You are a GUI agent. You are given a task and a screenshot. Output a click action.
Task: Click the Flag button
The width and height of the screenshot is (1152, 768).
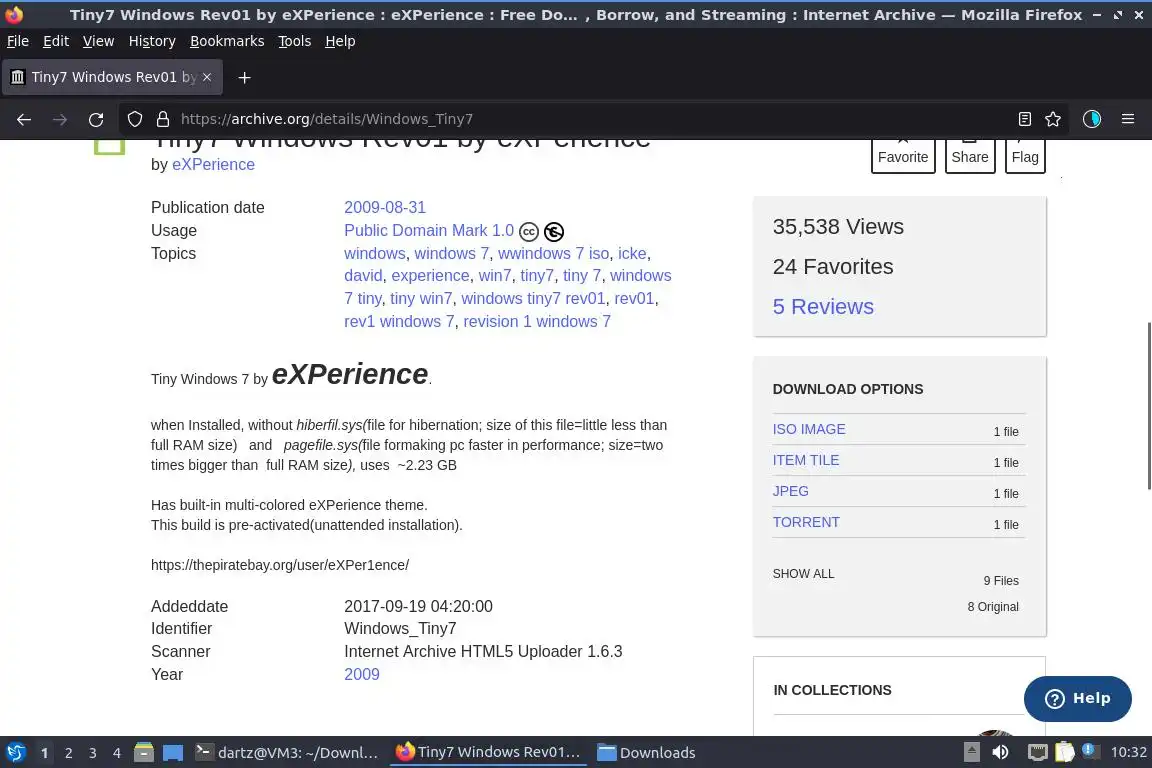point(1025,156)
